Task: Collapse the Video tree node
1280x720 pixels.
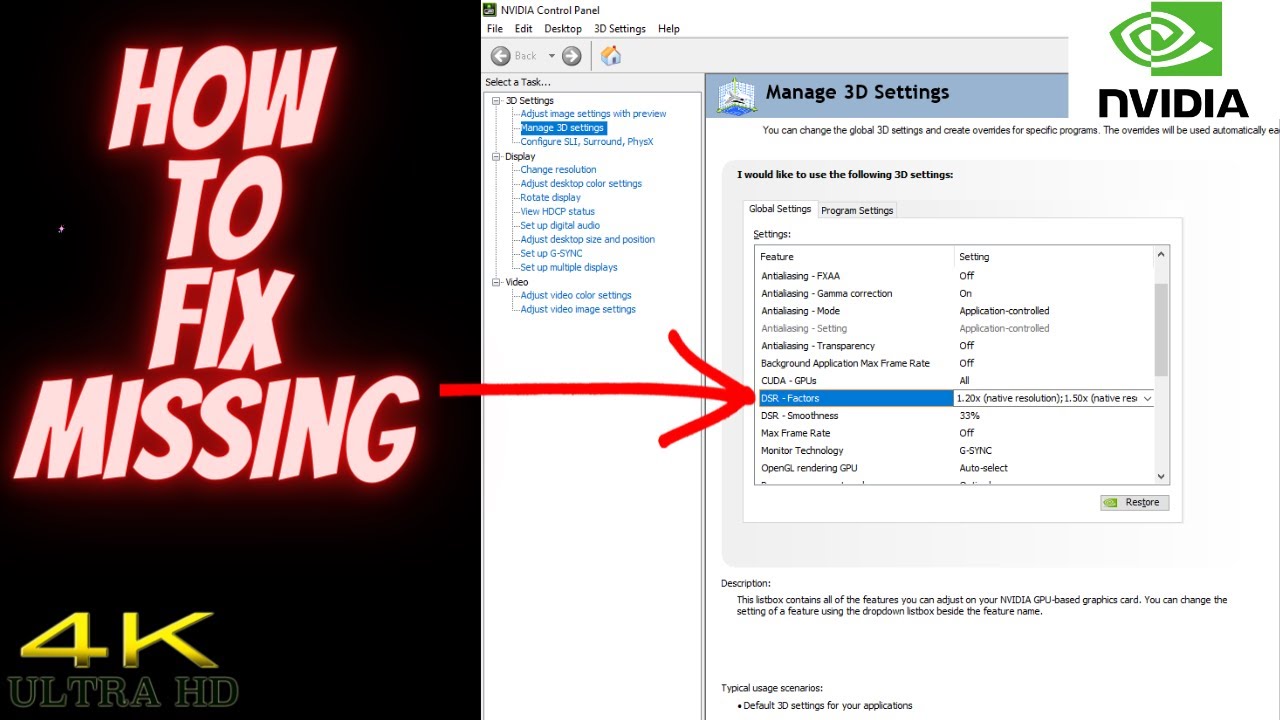Action: (x=495, y=283)
